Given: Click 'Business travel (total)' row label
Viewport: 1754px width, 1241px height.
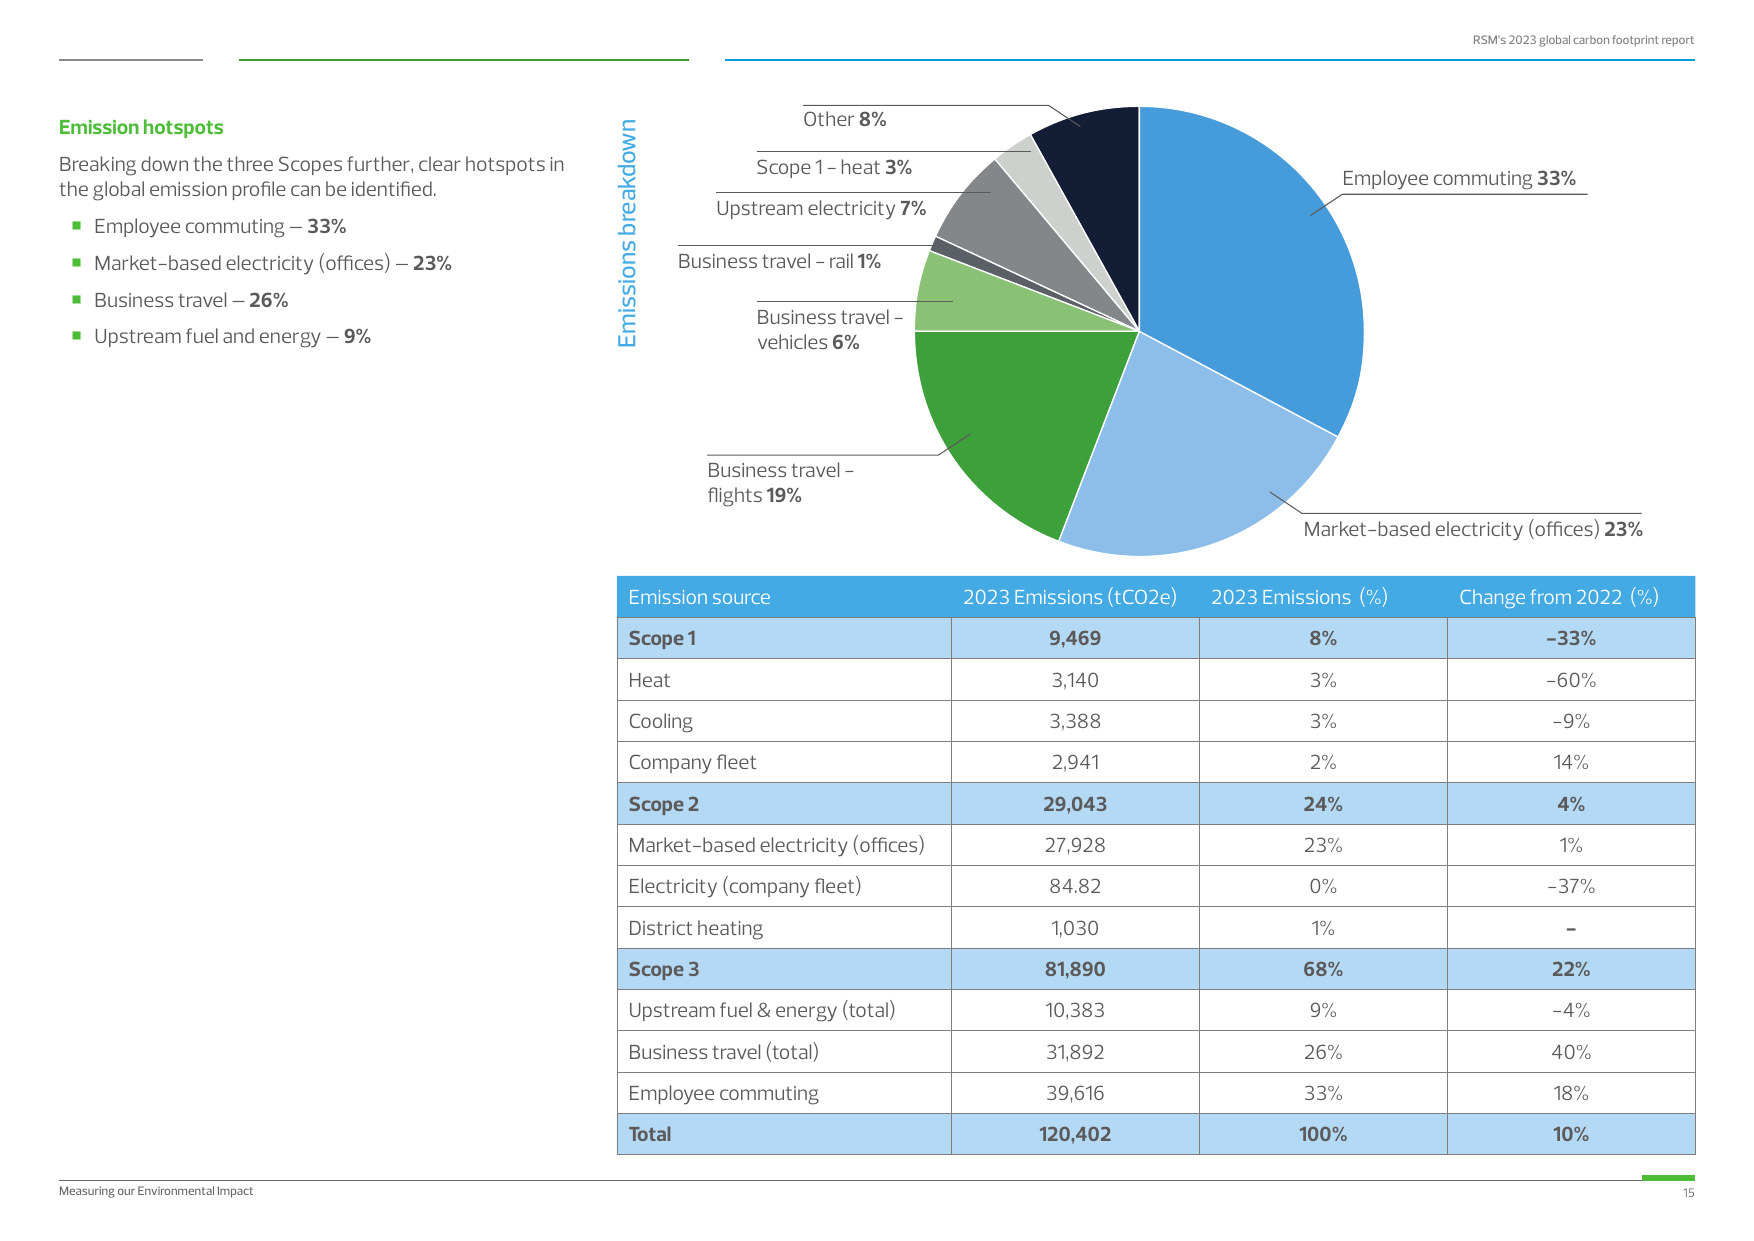Looking at the screenshot, I should pos(724,1052).
